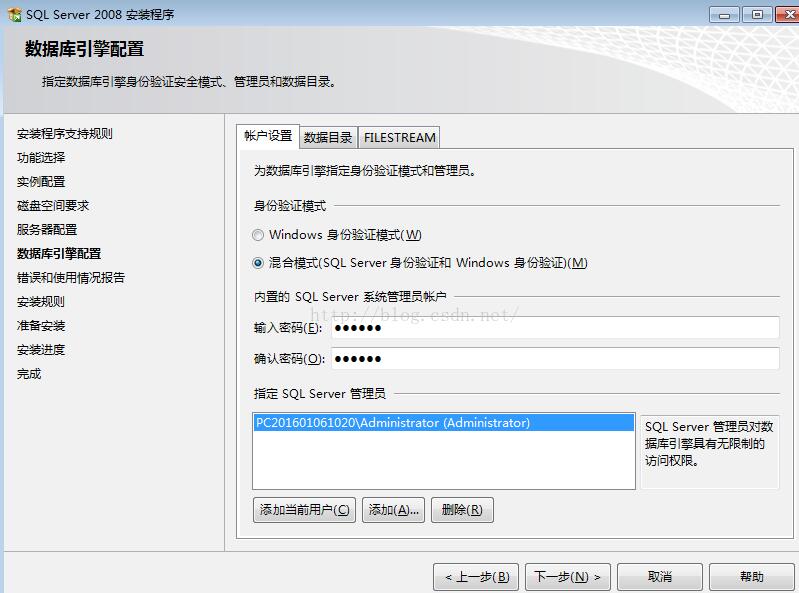Click the 删除(R) button

tap(462, 510)
